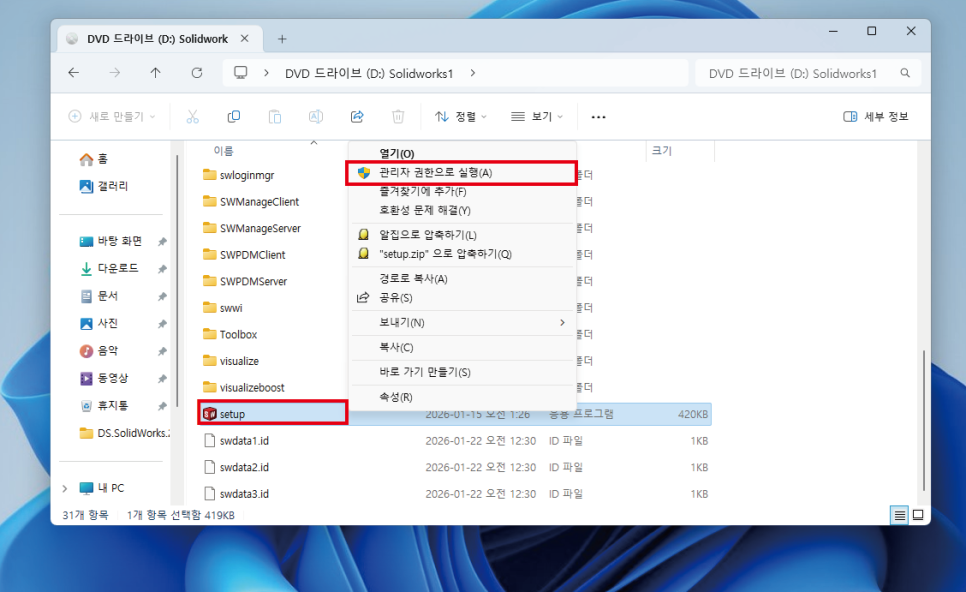Open 보내기(N) submenu
The image size is (966, 592).
tap(462, 323)
